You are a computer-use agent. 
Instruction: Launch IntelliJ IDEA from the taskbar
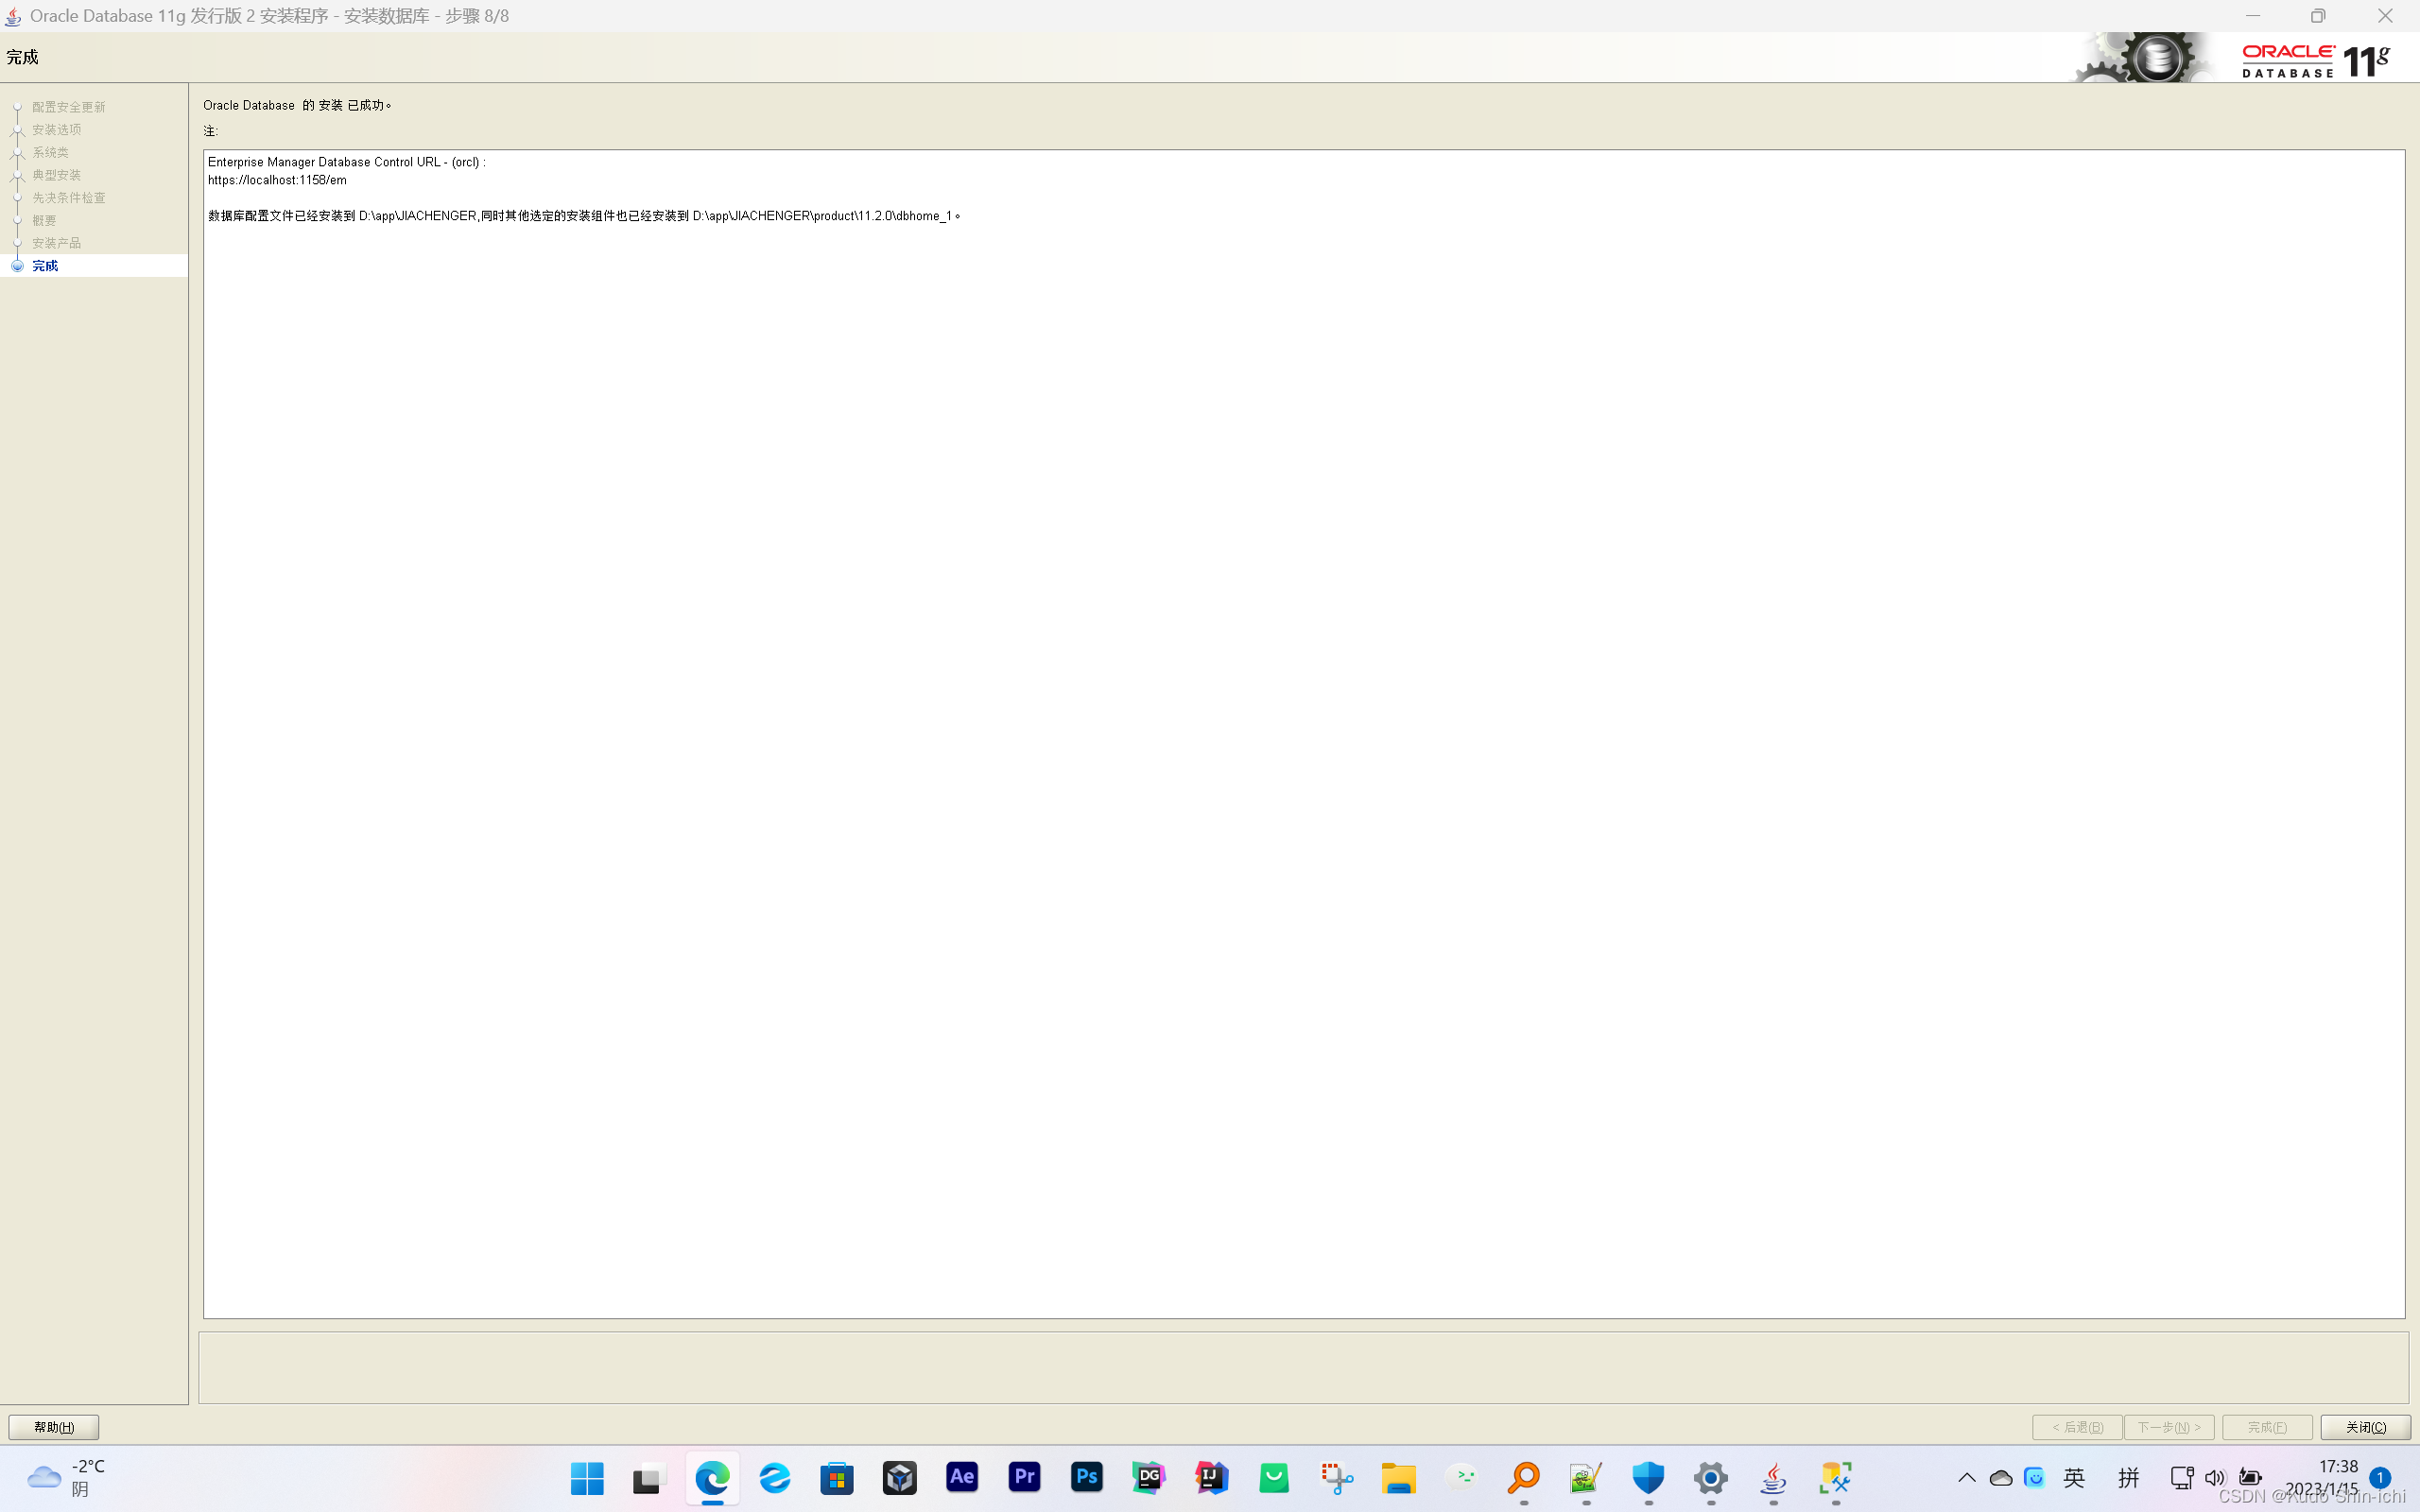click(x=1211, y=1477)
